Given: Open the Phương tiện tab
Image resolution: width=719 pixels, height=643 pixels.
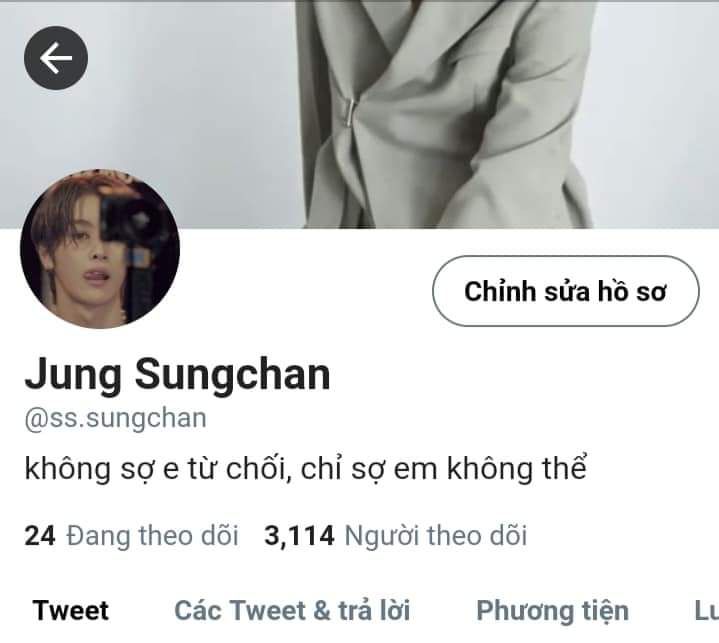Looking at the screenshot, I should (x=553, y=611).
